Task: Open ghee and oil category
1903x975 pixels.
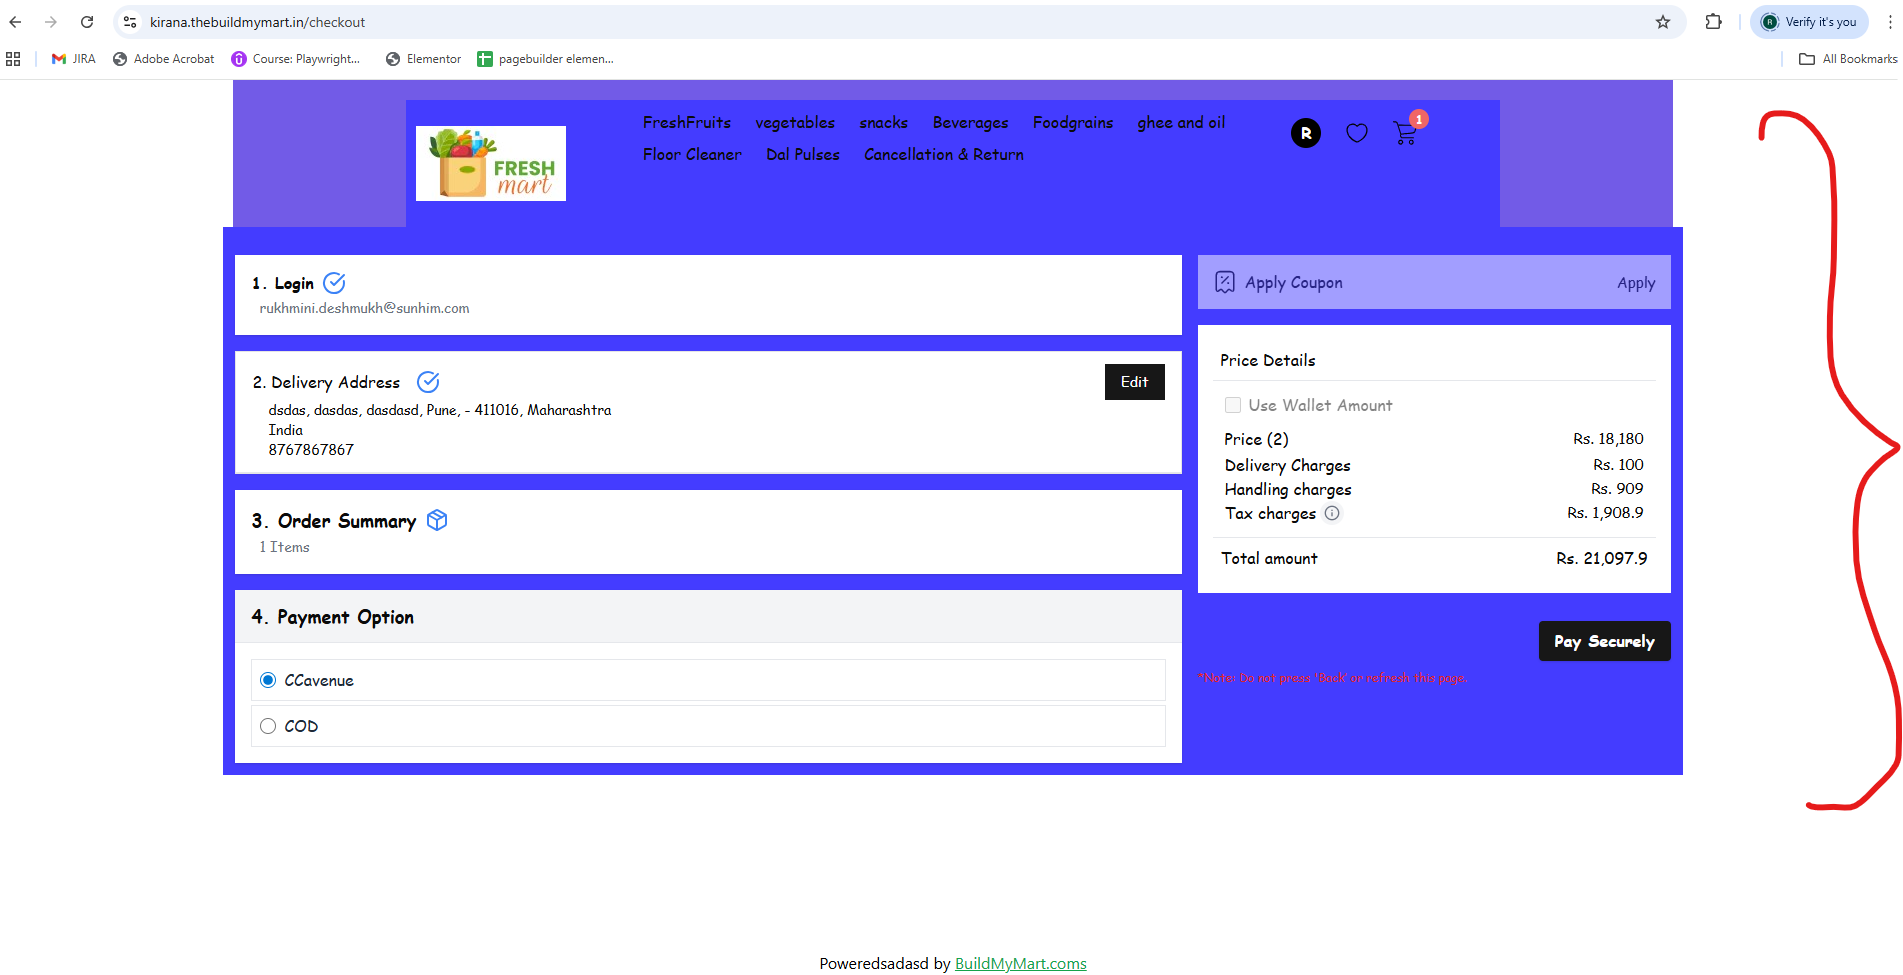Action: [x=1181, y=122]
